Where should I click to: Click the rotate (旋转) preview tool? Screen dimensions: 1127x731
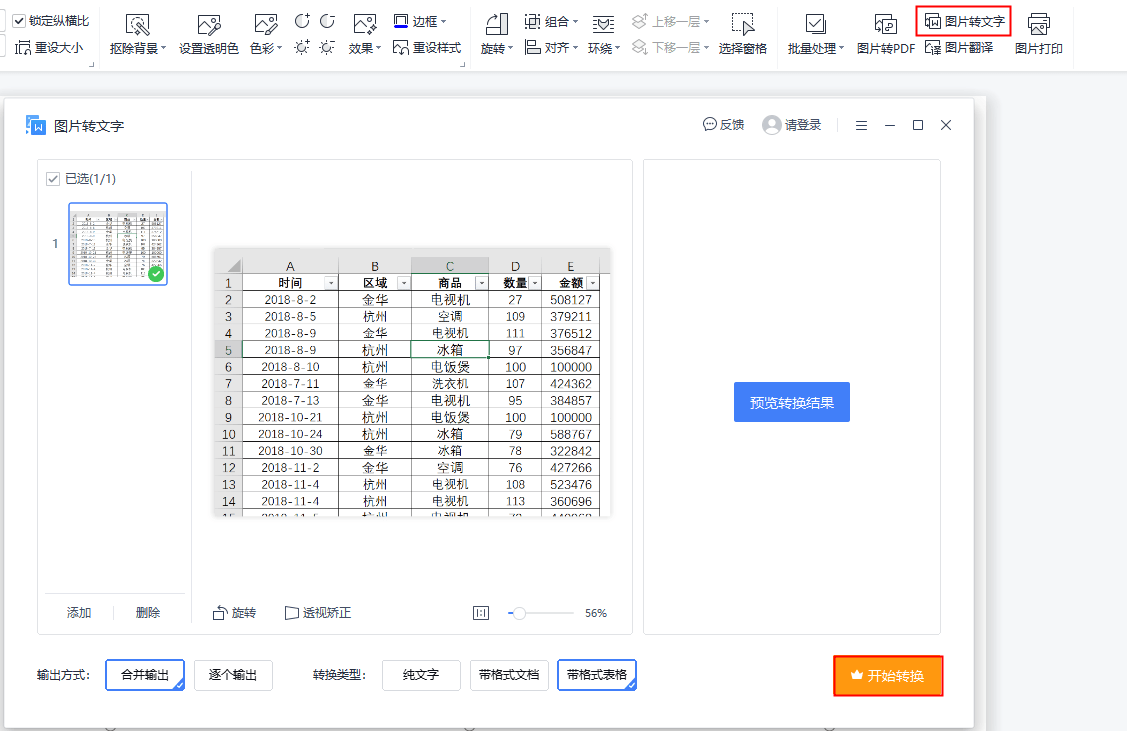click(234, 612)
